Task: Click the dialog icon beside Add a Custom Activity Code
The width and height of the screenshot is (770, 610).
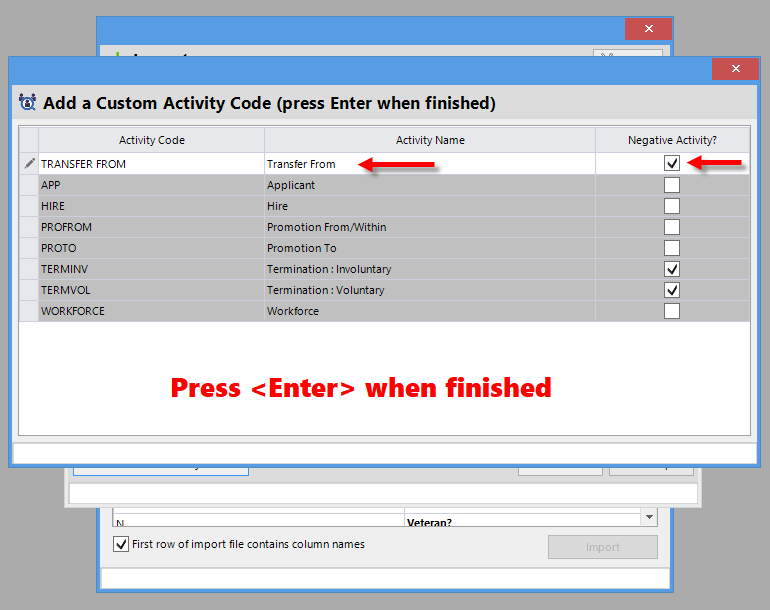Action: click(x=28, y=102)
